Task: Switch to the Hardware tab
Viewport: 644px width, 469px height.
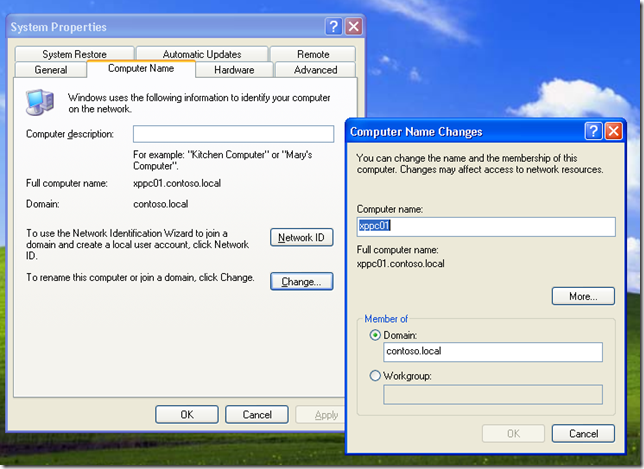Action: [234, 70]
